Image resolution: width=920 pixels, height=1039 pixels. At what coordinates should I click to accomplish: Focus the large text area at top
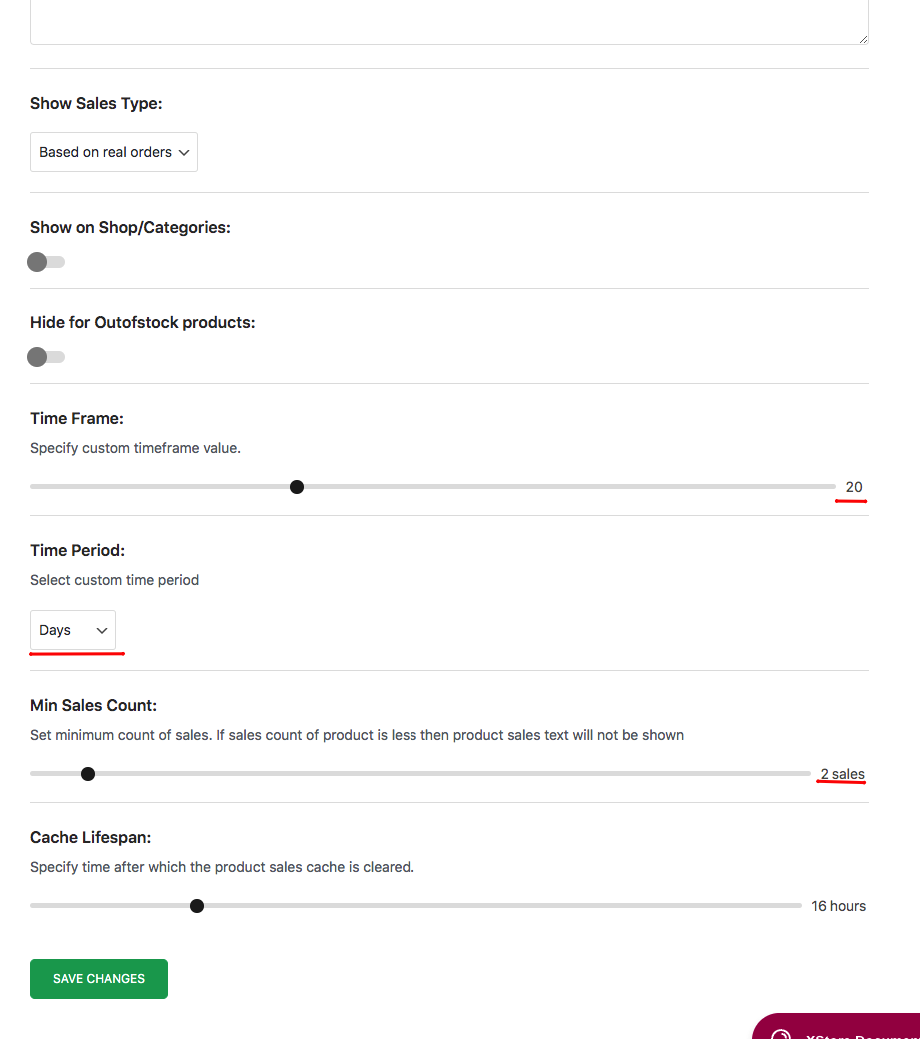point(449,23)
